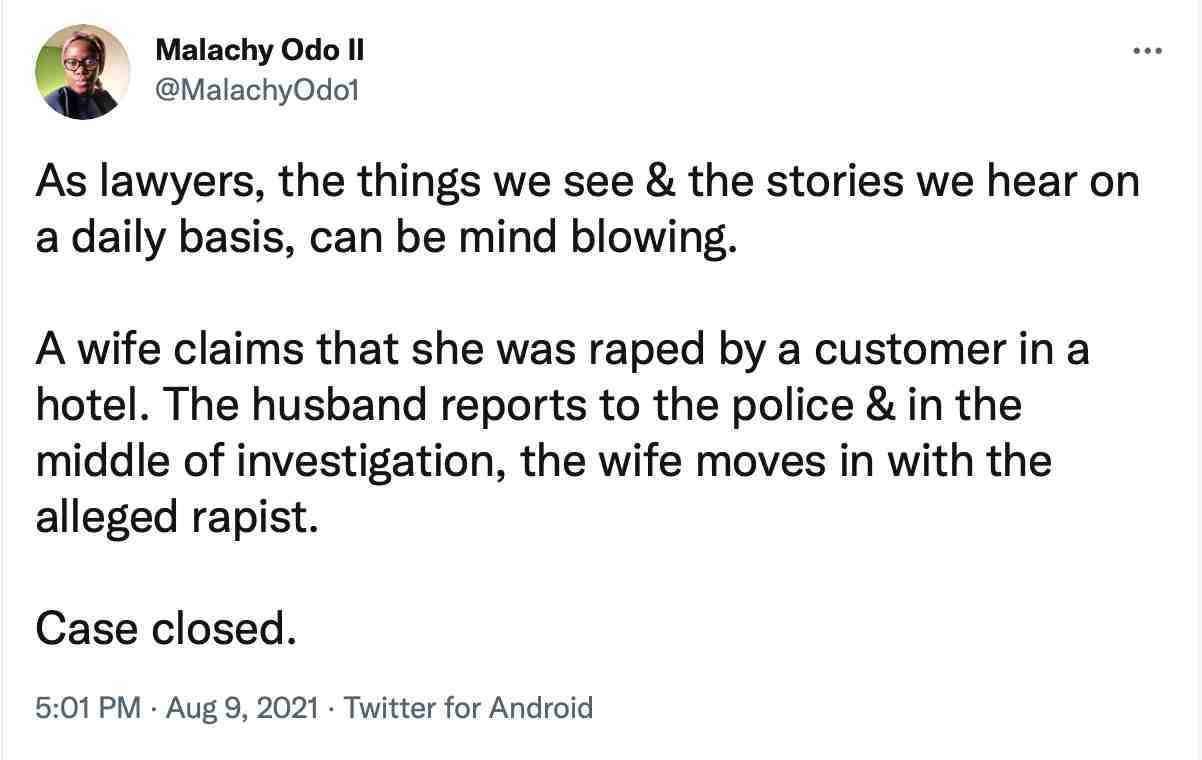Click Malachy Odo II's profile avatar

point(83,72)
